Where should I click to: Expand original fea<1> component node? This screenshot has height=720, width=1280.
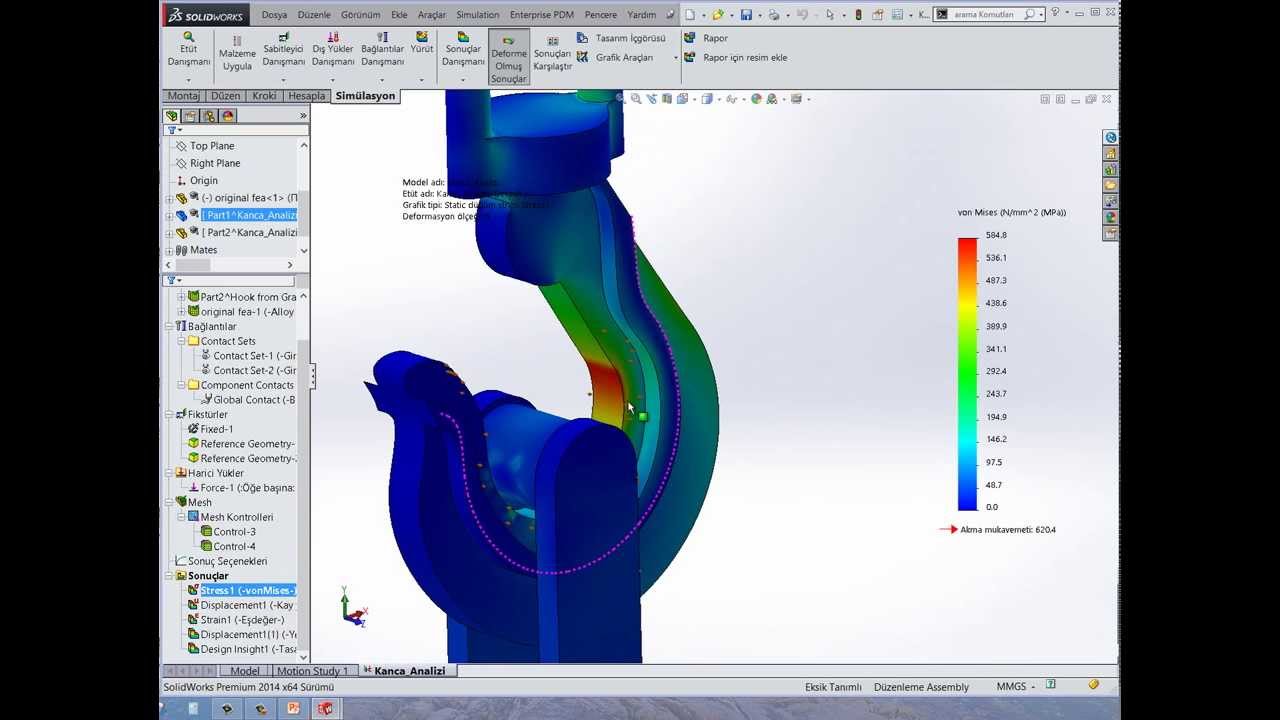[168, 198]
